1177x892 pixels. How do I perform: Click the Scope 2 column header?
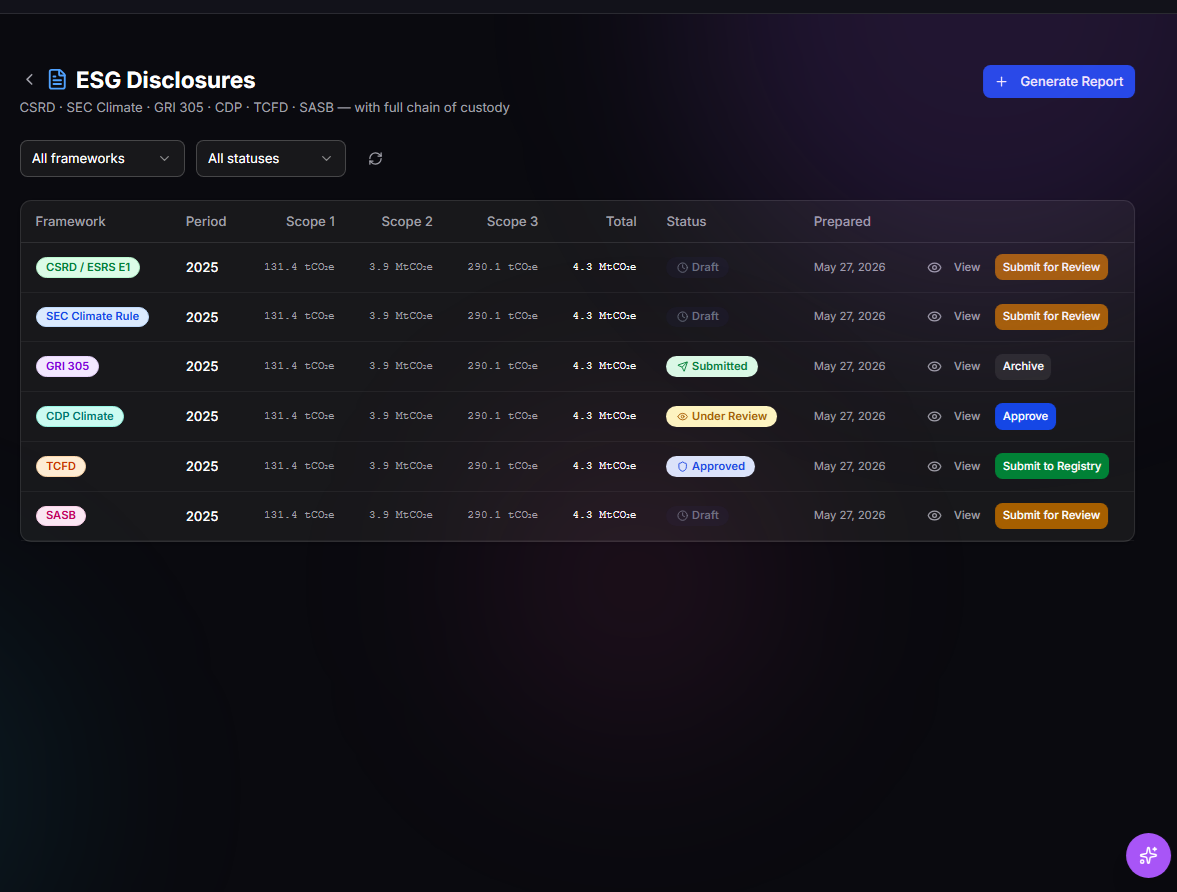(407, 221)
